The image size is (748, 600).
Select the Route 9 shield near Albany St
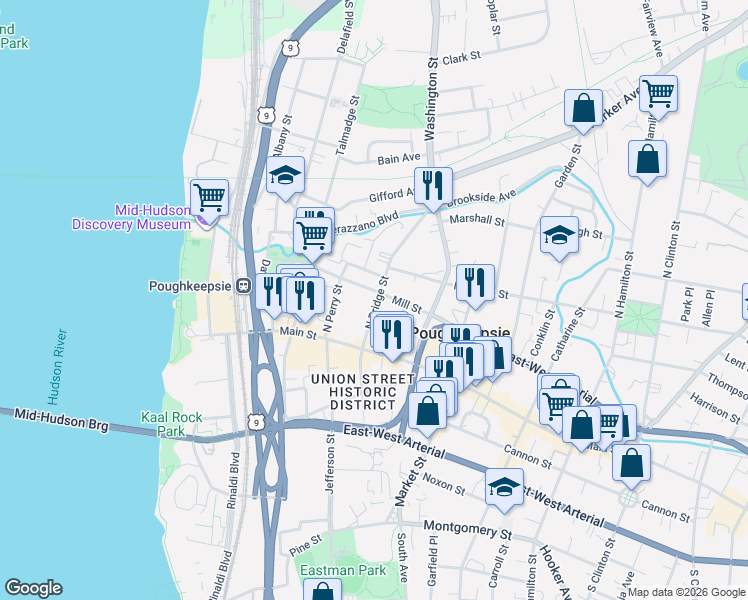(x=266, y=115)
